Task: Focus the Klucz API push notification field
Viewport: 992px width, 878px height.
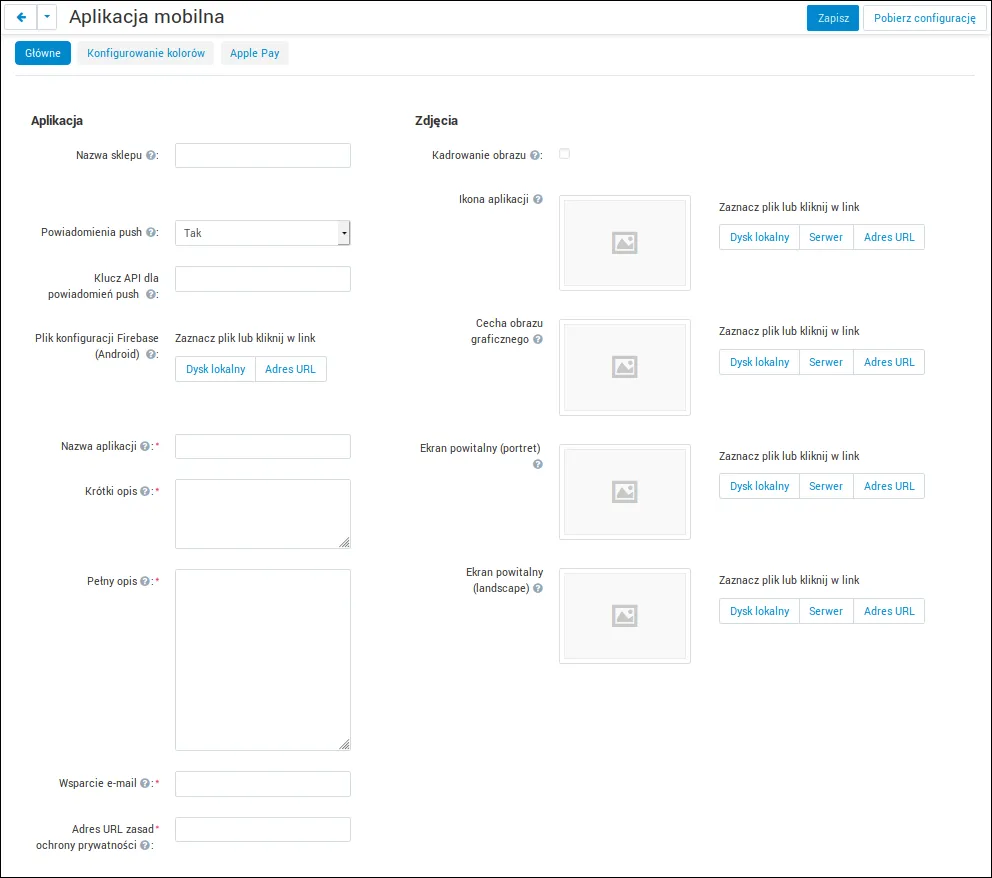Action: tap(263, 279)
